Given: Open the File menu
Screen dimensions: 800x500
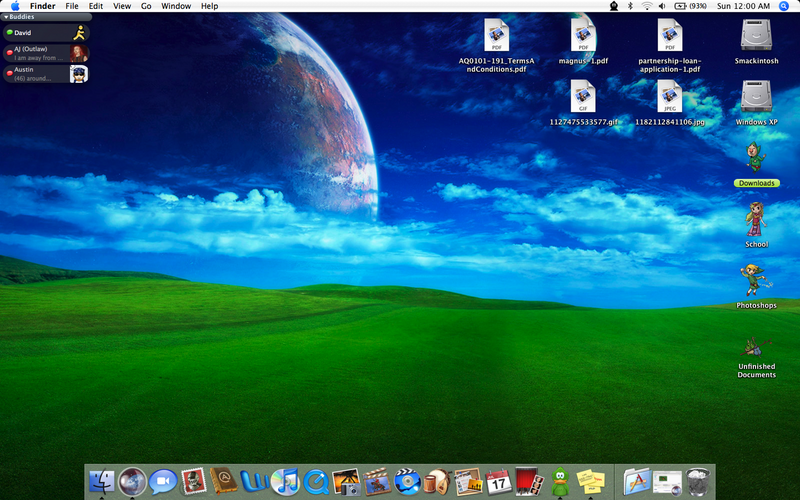Looking at the screenshot, I should (x=72, y=6).
